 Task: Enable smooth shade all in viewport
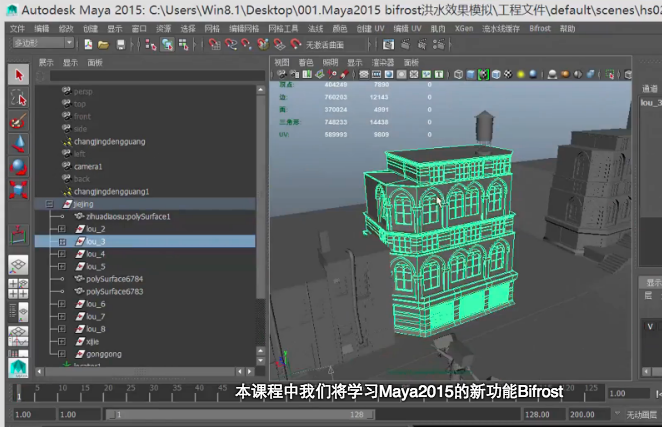(471, 74)
